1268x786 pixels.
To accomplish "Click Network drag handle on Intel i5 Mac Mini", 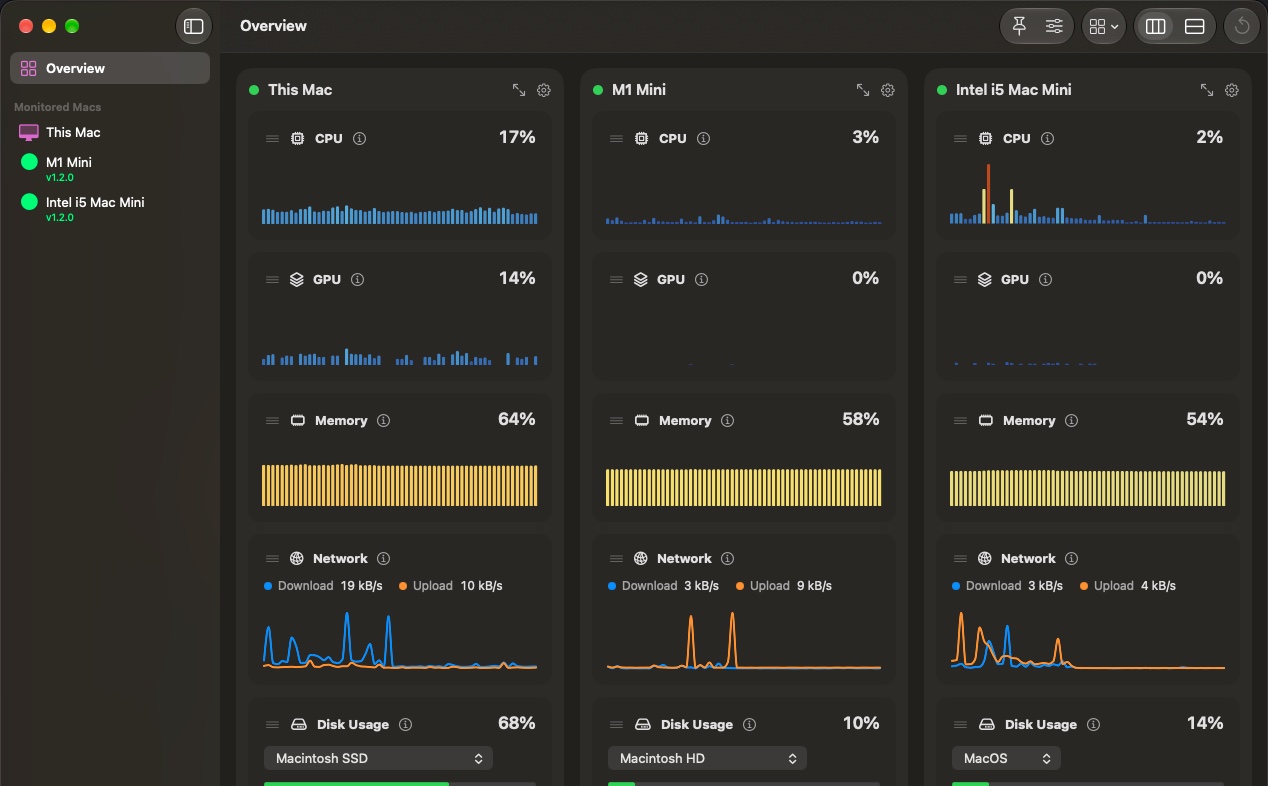I will pos(960,559).
